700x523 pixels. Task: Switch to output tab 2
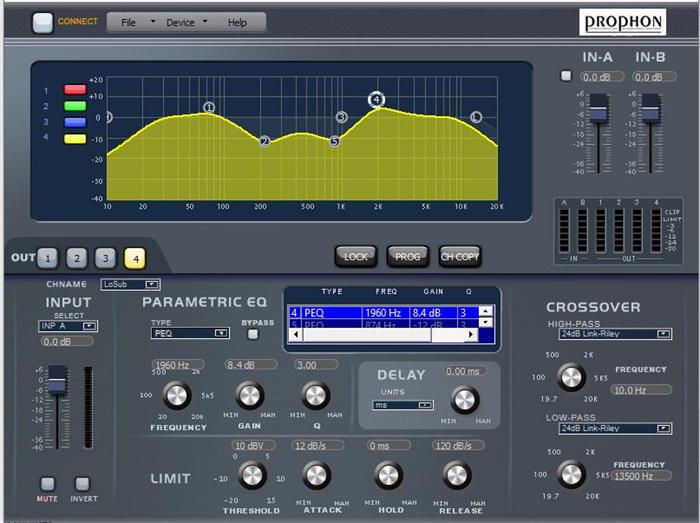[76, 258]
